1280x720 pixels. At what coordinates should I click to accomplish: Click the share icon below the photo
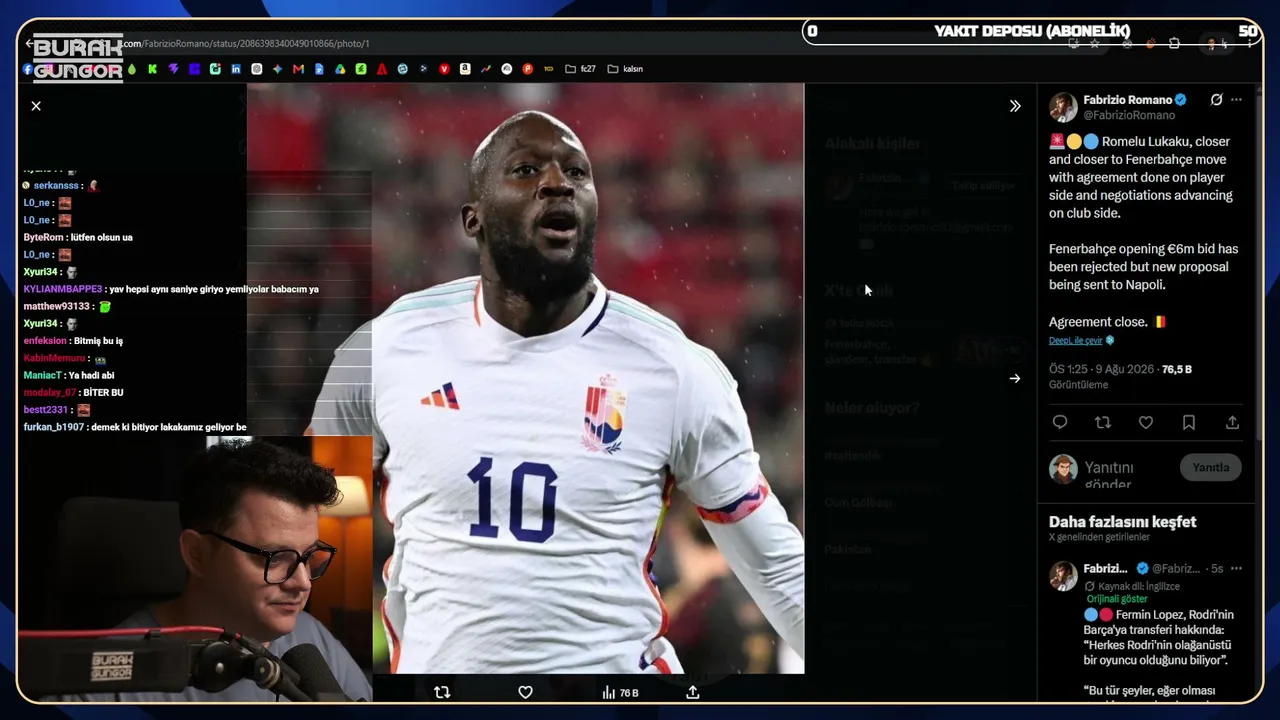pyautogui.click(x=692, y=692)
